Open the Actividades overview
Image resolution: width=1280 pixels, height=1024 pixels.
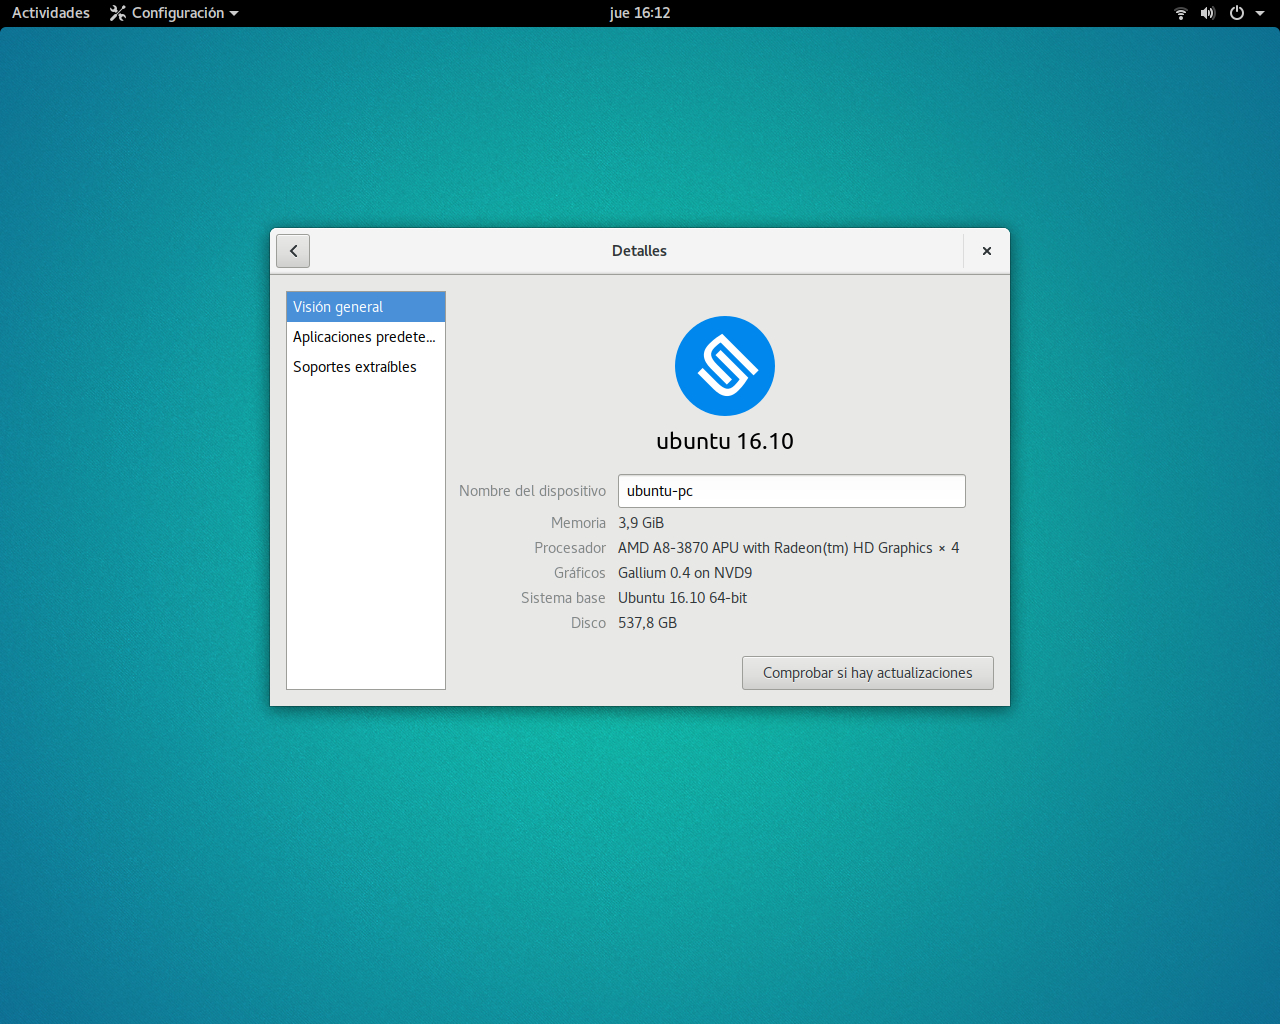51,13
